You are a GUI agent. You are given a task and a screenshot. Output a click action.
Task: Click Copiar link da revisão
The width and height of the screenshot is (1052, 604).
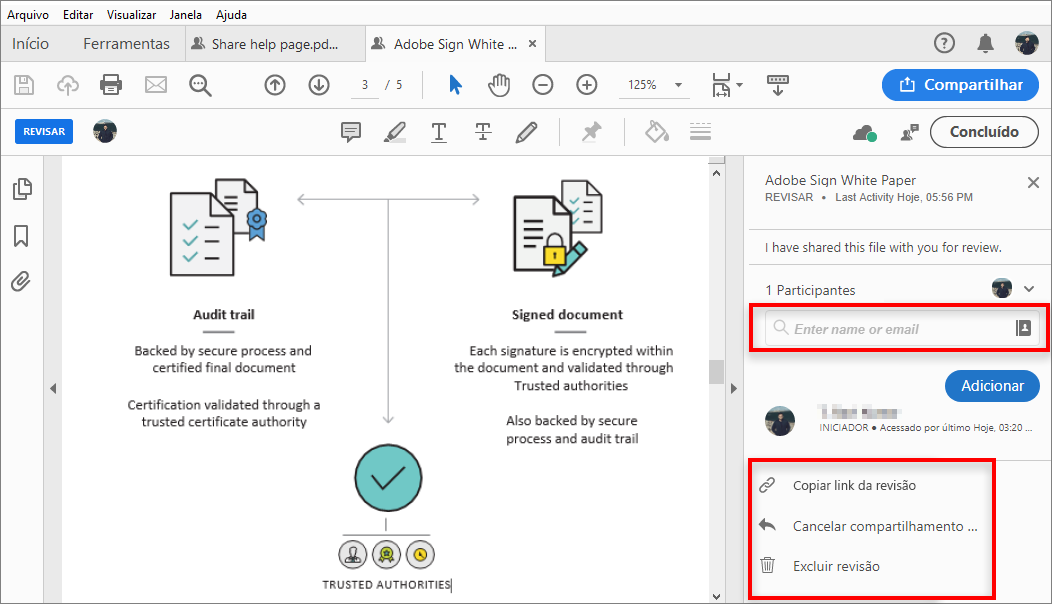854,485
